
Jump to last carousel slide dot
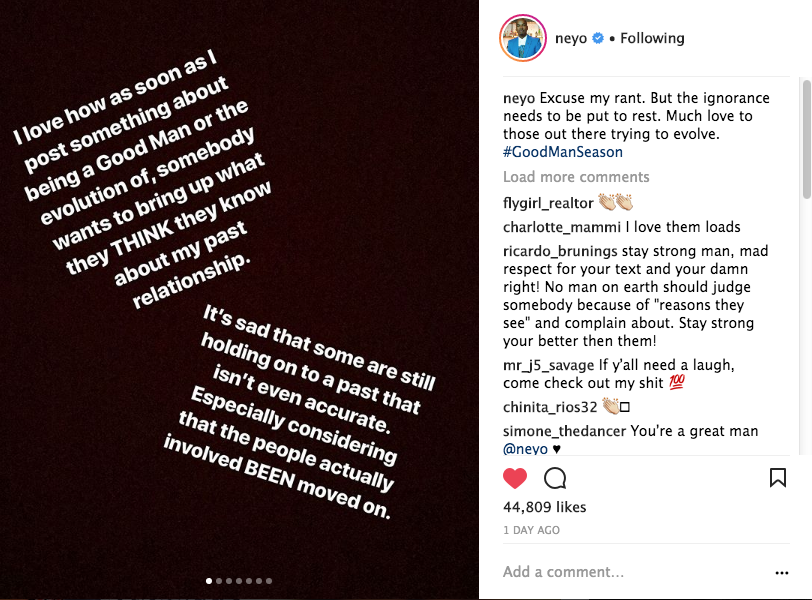click(269, 580)
